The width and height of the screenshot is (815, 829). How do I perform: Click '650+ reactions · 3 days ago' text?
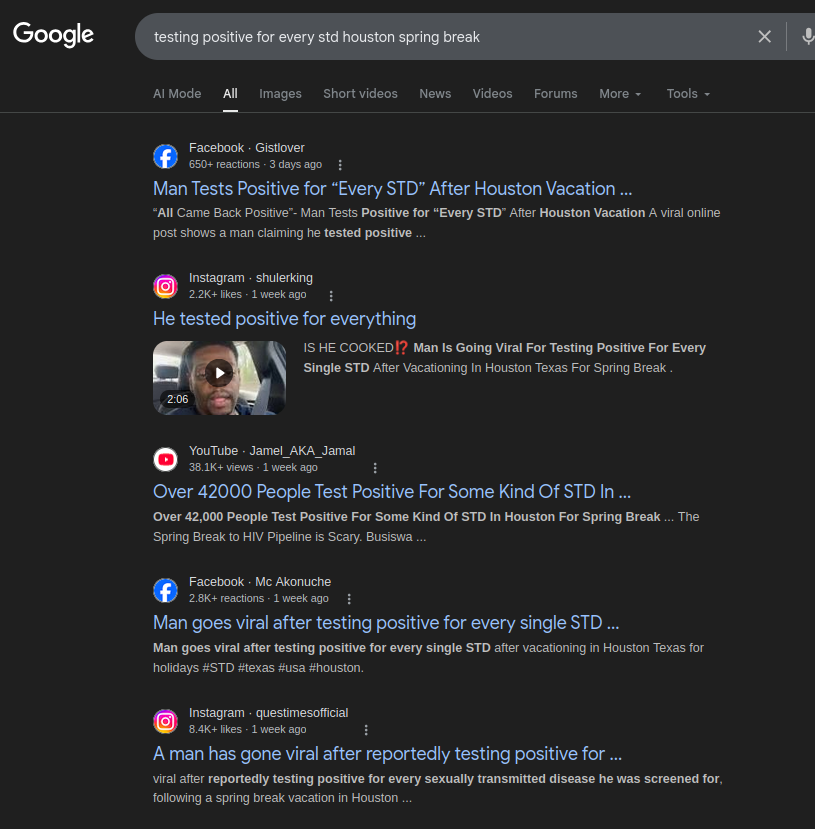(x=255, y=164)
